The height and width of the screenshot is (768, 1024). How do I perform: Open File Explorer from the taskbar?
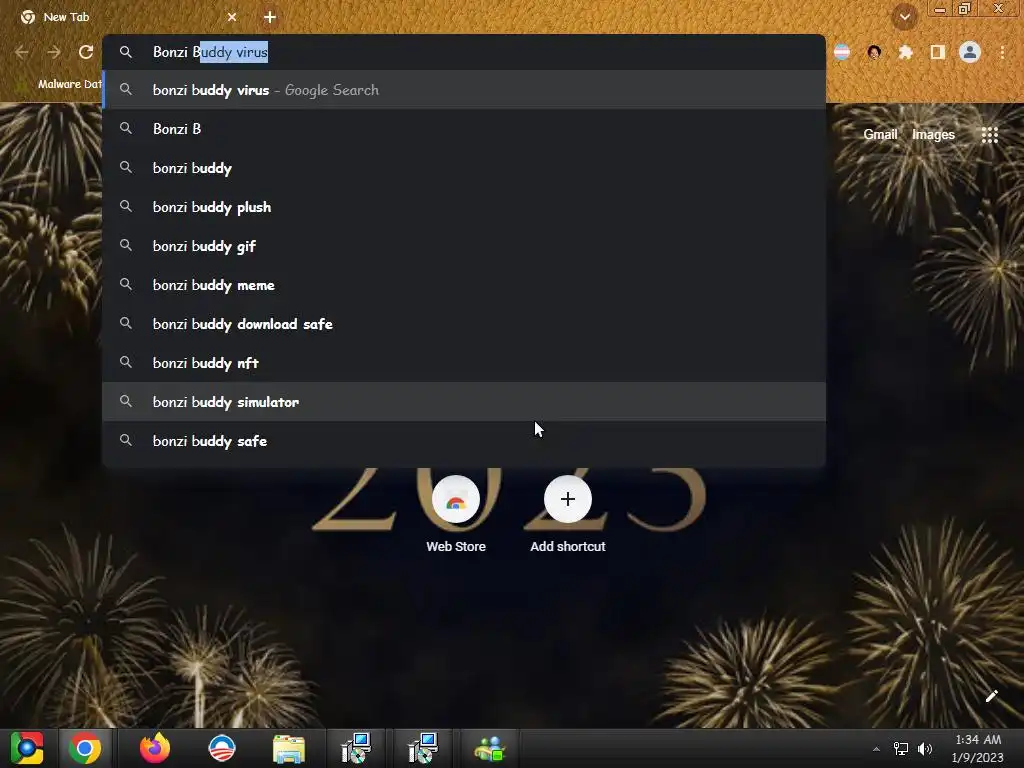pos(289,749)
